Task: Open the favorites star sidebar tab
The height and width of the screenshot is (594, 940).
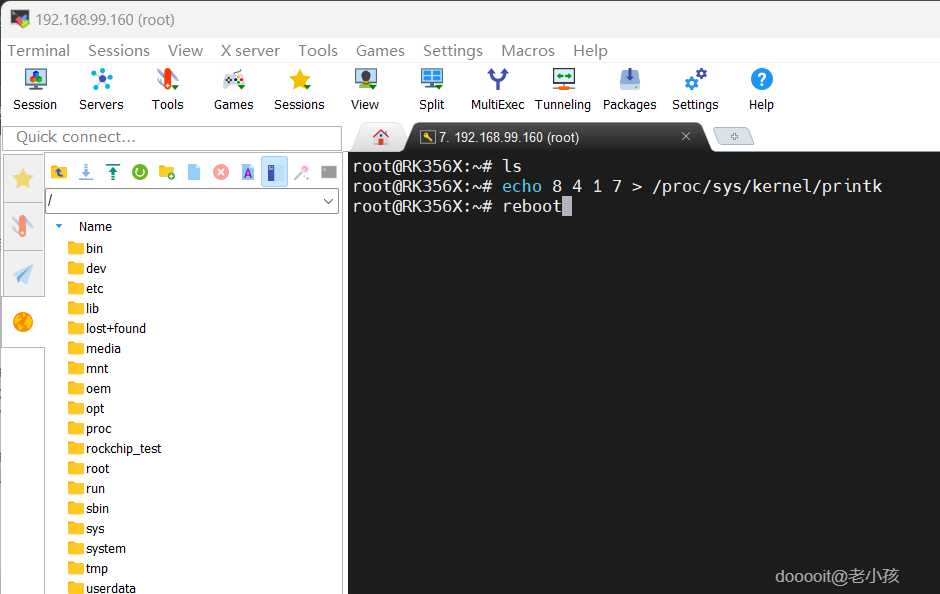Action: point(23,178)
